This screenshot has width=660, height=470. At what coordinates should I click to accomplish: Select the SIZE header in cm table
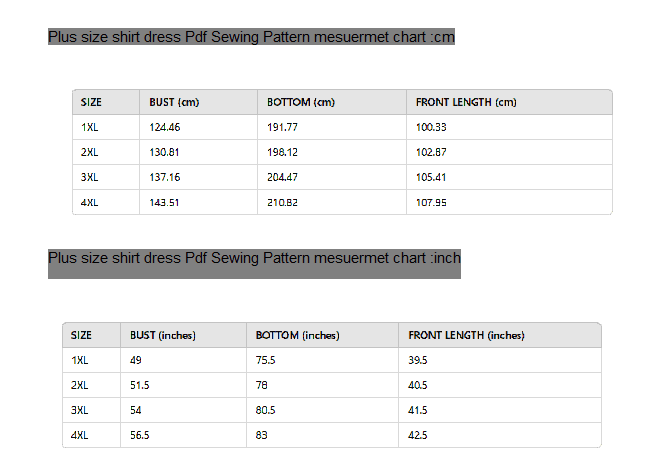click(x=91, y=102)
